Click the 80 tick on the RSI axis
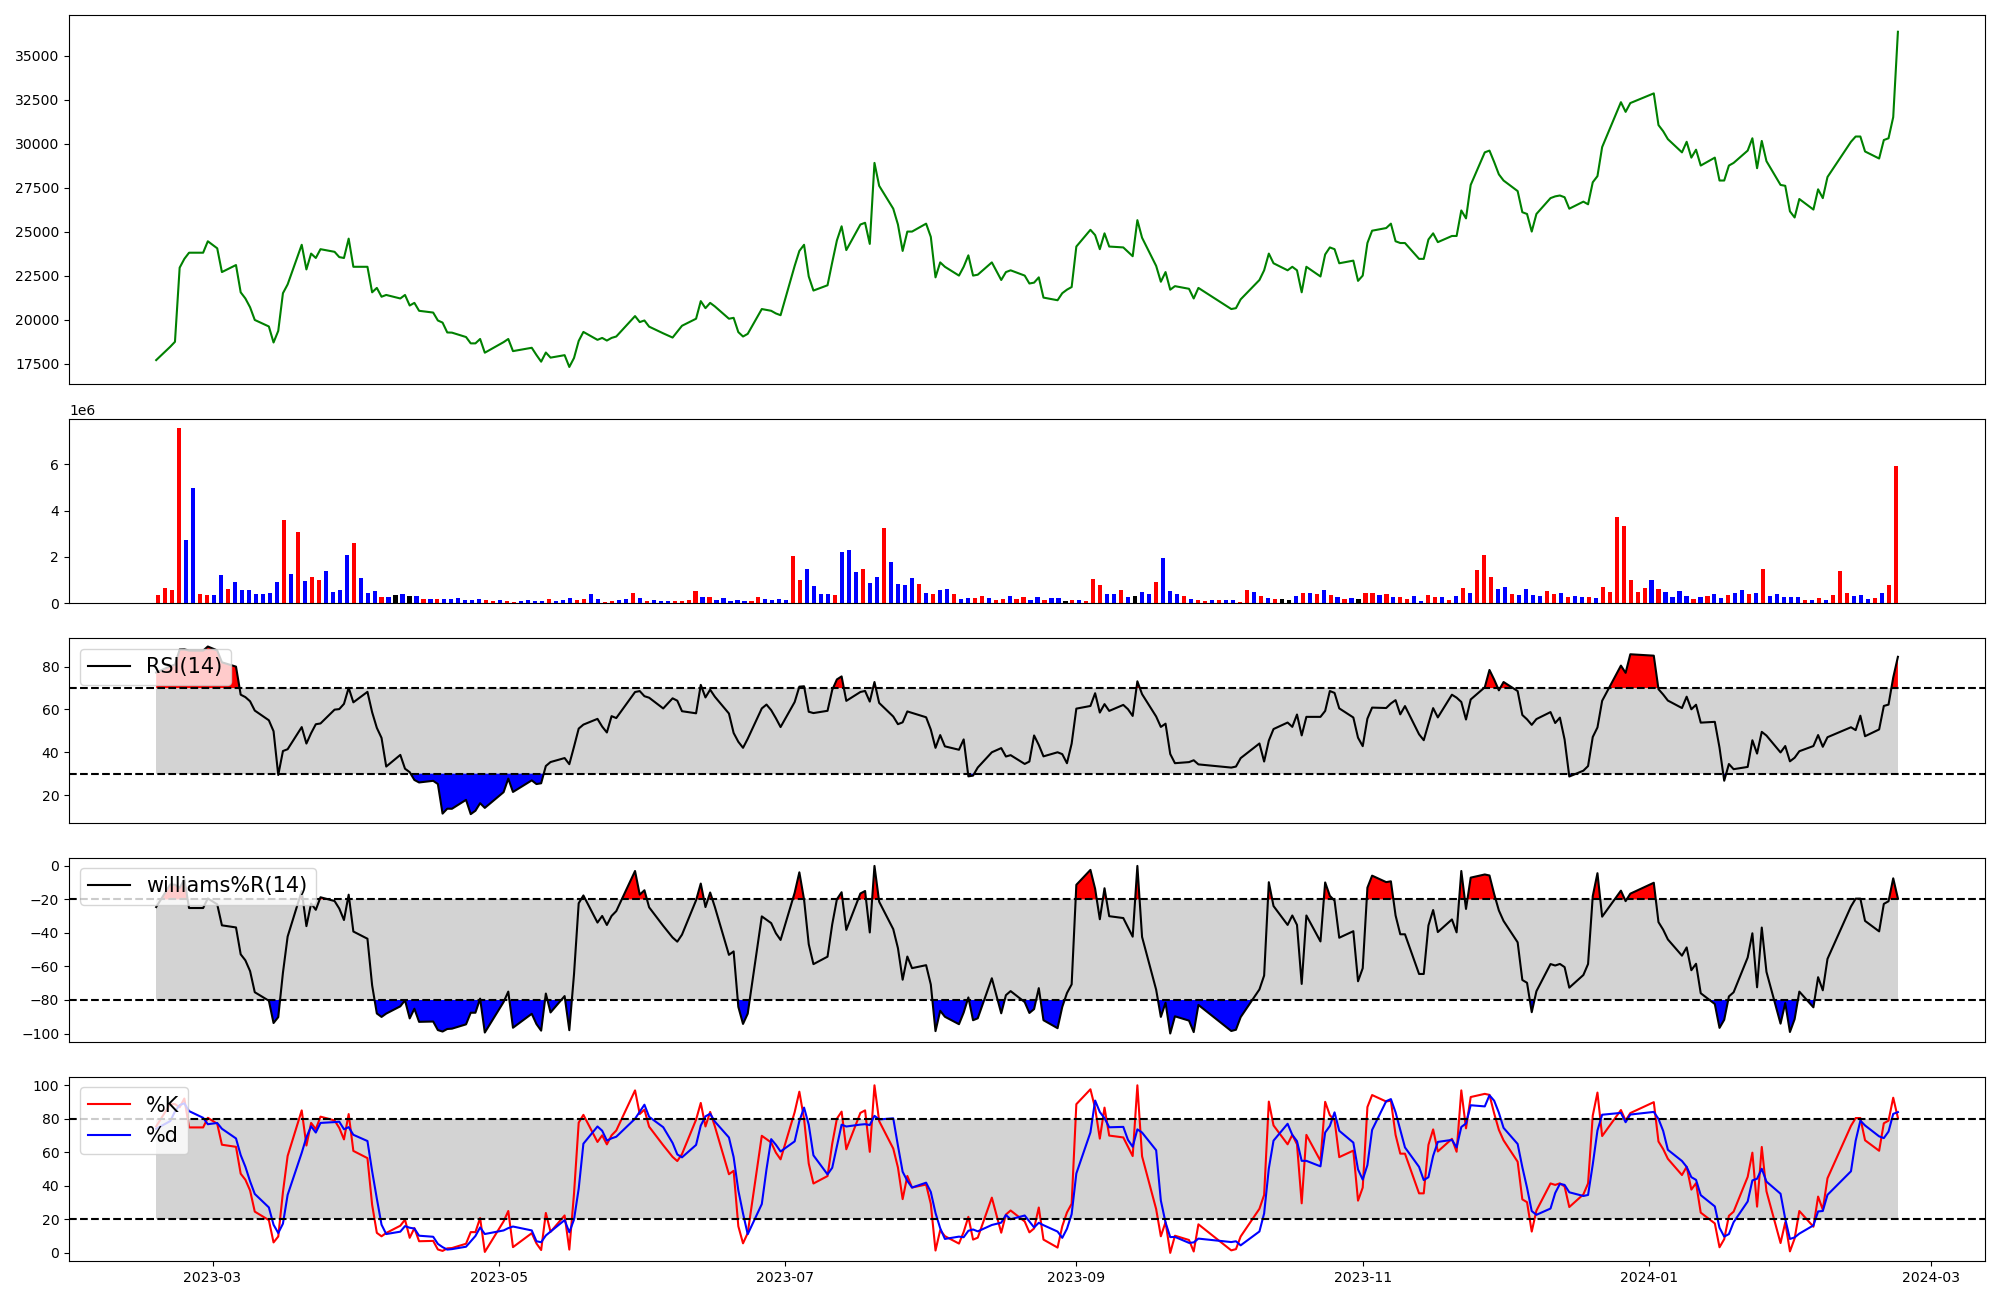This screenshot has width=2000, height=1300. 52,667
